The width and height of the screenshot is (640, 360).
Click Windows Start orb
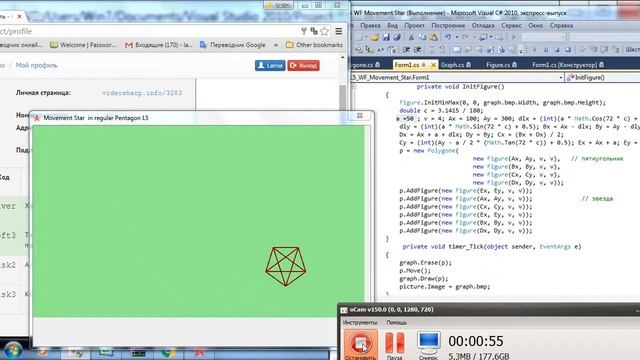click(x=13, y=351)
